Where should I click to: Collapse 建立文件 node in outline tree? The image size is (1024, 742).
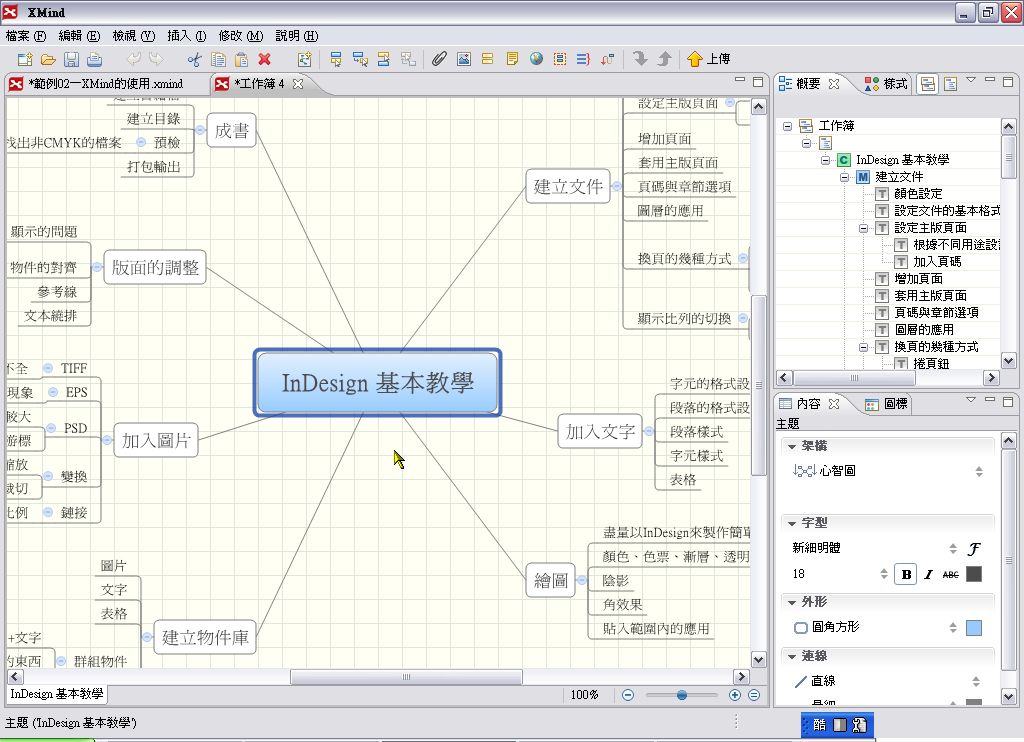pyautogui.click(x=844, y=177)
